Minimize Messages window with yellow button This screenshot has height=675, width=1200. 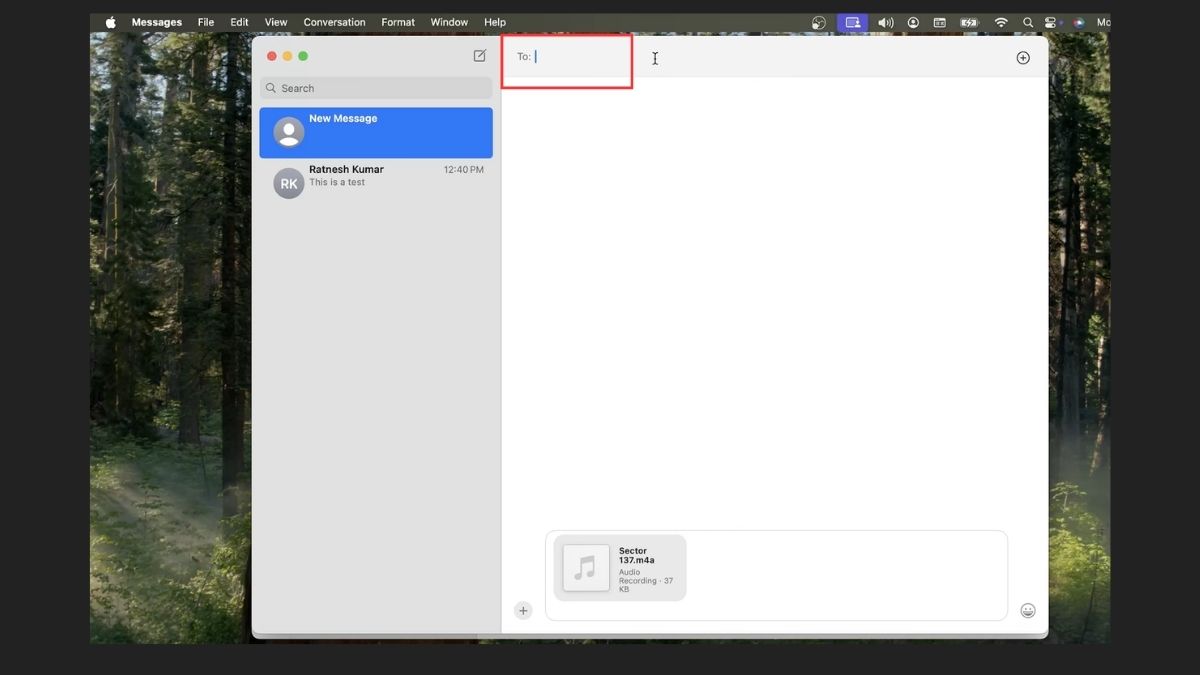pos(288,56)
